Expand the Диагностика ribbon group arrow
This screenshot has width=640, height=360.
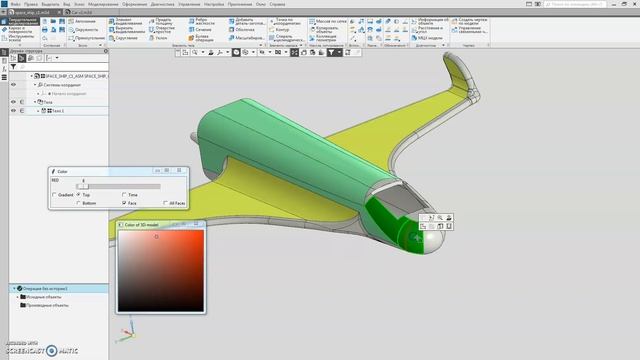coord(444,45)
